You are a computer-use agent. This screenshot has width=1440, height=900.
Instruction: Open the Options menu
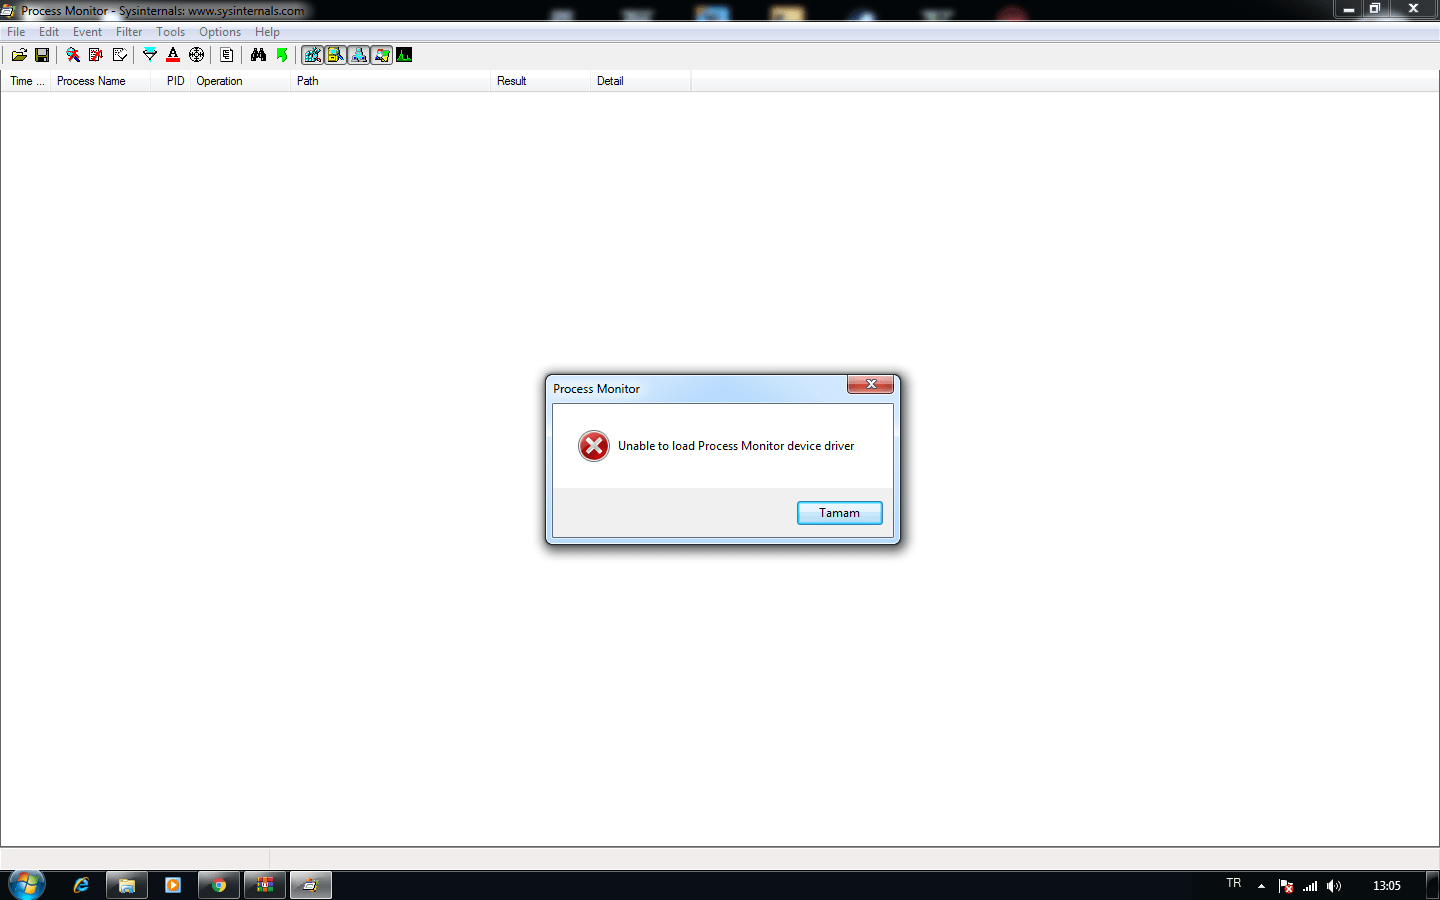[220, 32]
